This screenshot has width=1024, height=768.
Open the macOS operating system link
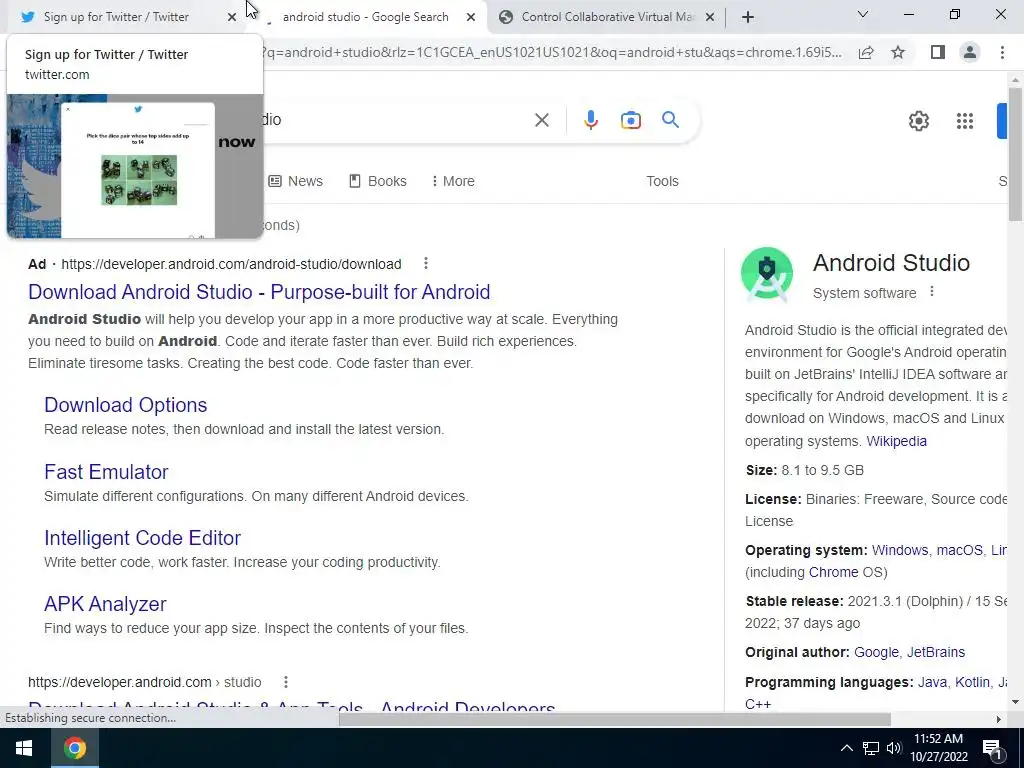[959, 550]
